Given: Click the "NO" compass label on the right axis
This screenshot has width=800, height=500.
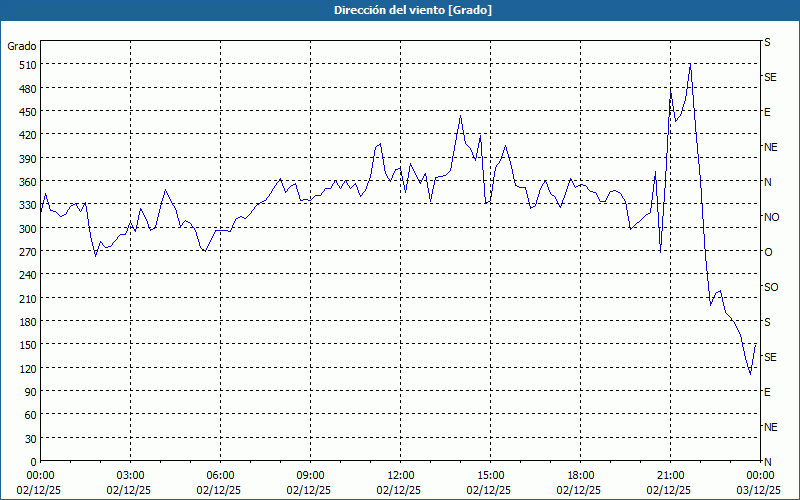Looking at the screenshot, I should click(771, 217).
